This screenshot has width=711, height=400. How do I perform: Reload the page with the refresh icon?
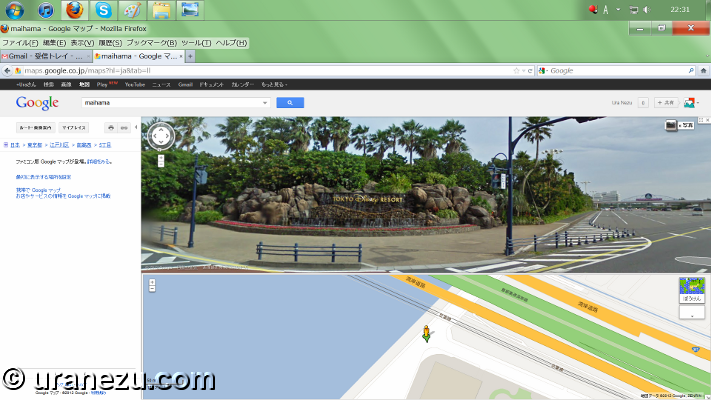pos(530,71)
